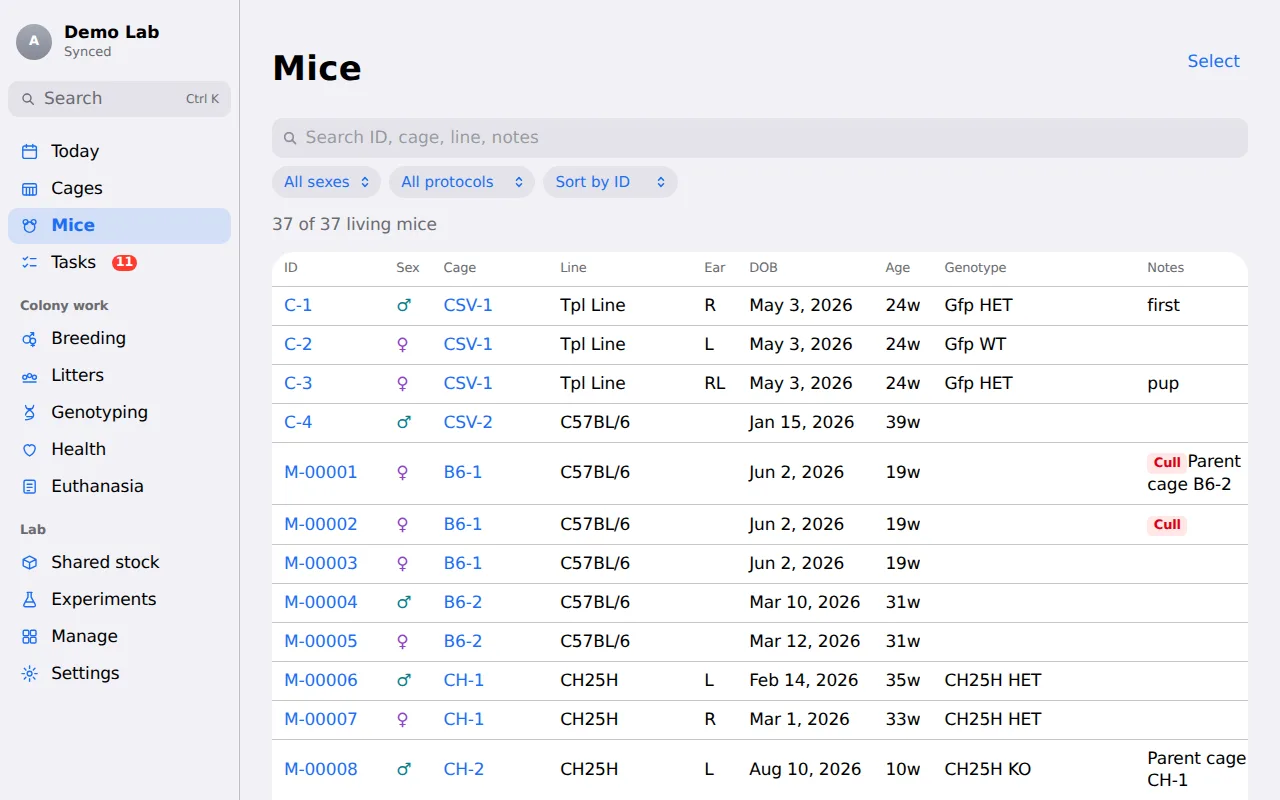Image resolution: width=1280 pixels, height=800 pixels.
Task: Click the Experiments flask icon
Action: tap(30, 599)
